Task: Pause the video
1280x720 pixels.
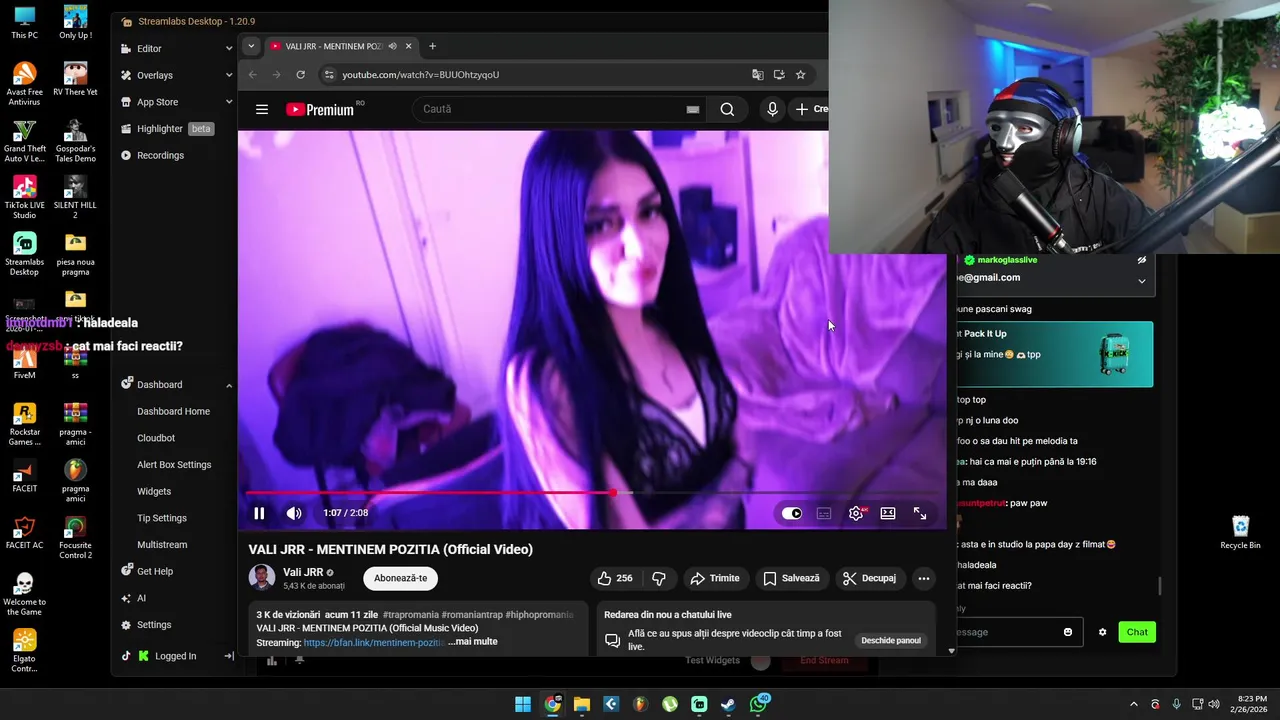Action: coord(259,513)
